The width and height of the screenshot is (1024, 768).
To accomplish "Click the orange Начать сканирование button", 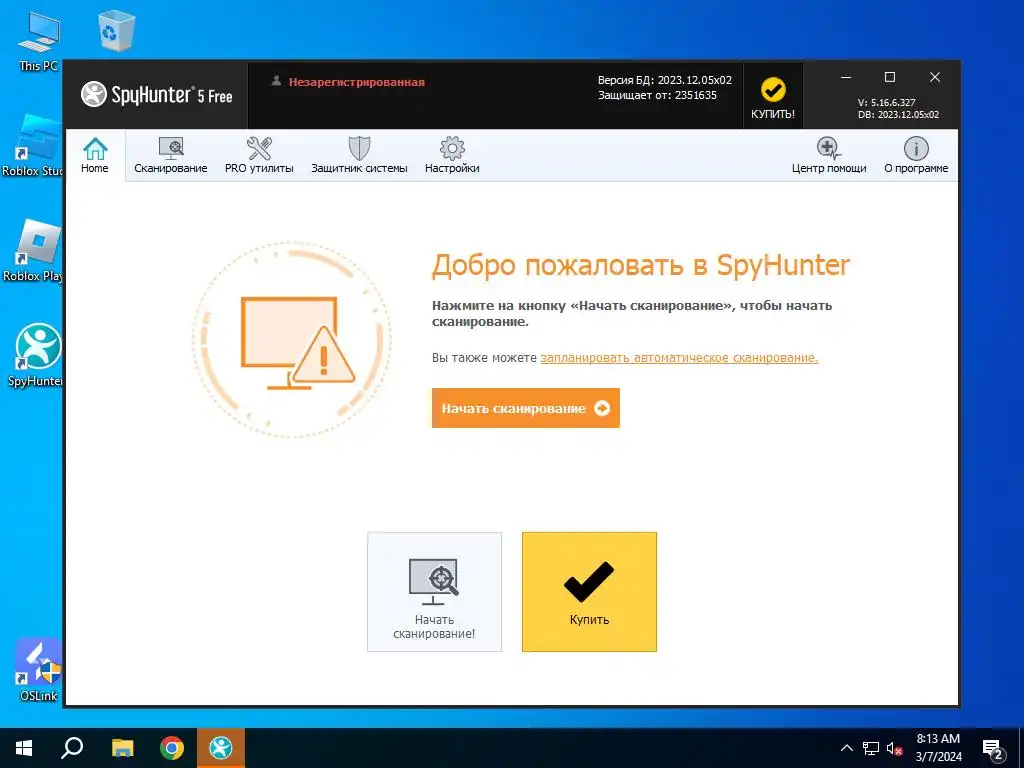I will (526, 408).
